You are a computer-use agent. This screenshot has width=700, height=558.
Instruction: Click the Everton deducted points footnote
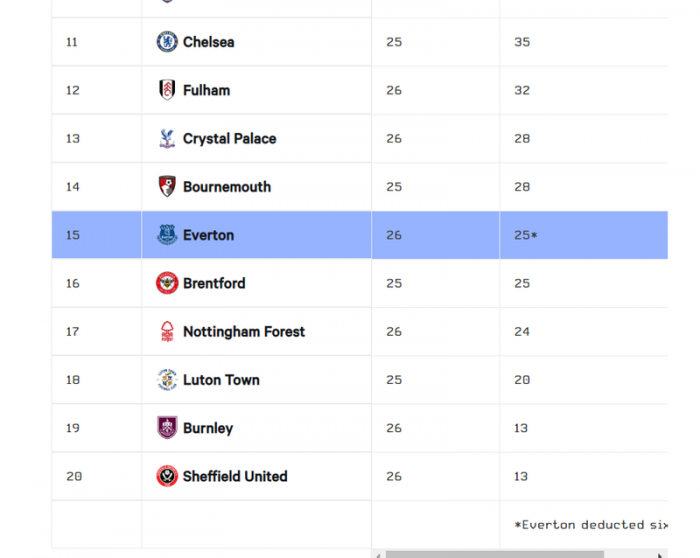pos(590,524)
